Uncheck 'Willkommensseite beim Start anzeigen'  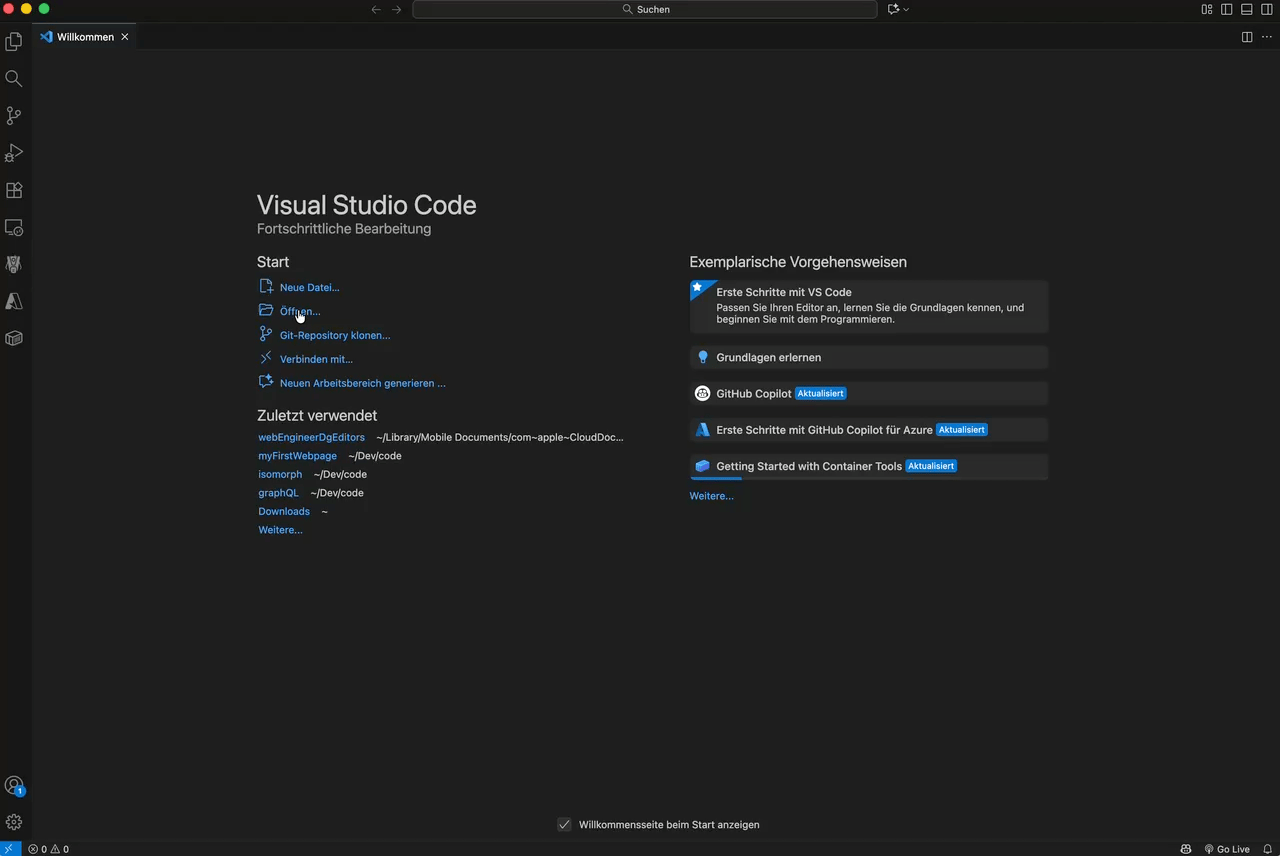[564, 824]
